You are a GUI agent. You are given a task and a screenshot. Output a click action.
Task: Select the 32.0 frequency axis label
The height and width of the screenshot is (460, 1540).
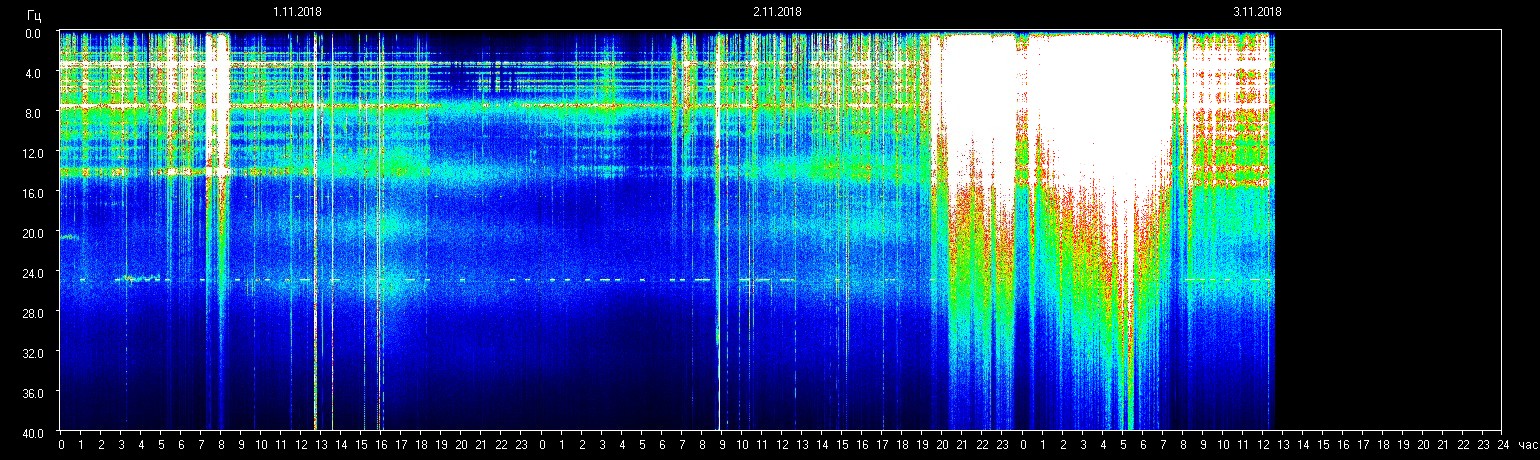pos(34,352)
